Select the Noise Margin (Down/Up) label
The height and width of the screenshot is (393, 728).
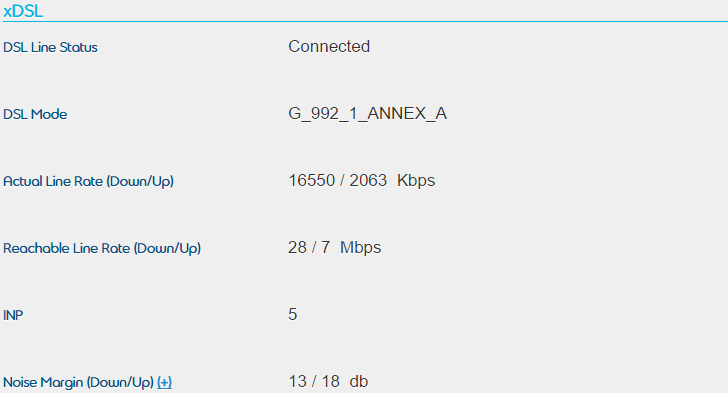(x=78, y=382)
